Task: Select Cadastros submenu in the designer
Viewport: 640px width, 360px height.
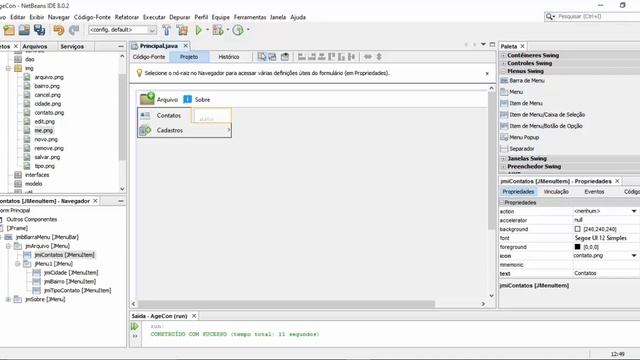Action: (184, 131)
